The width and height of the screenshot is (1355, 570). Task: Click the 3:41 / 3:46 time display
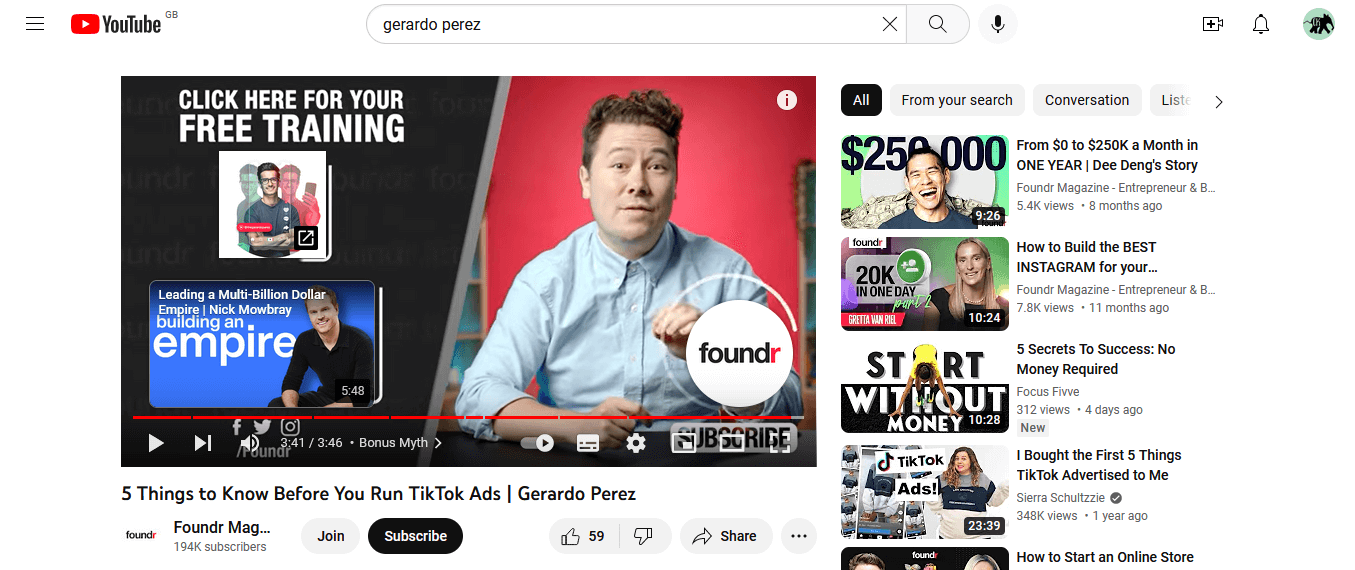coord(311,443)
